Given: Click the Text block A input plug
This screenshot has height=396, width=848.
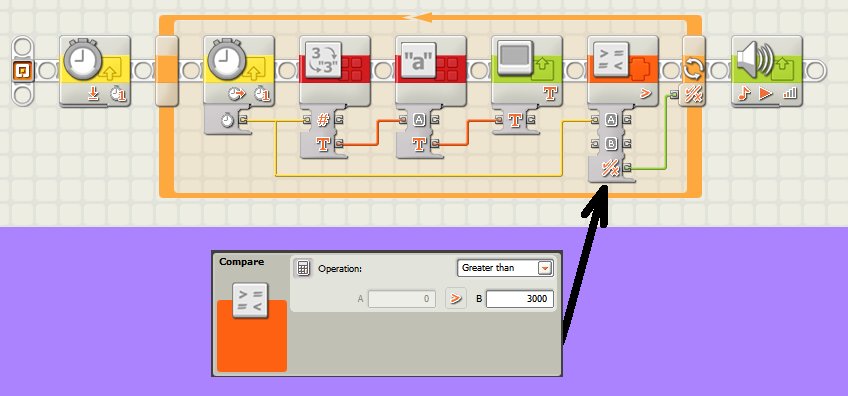Looking at the screenshot, I should (x=403, y=120).
